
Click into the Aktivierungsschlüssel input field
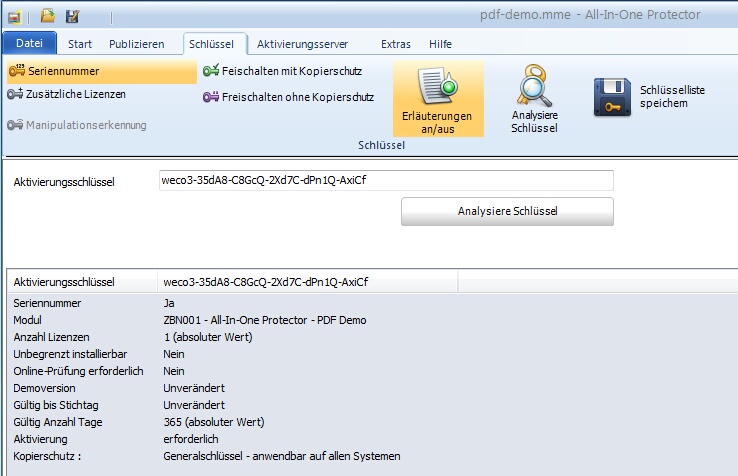coord(385,181)
